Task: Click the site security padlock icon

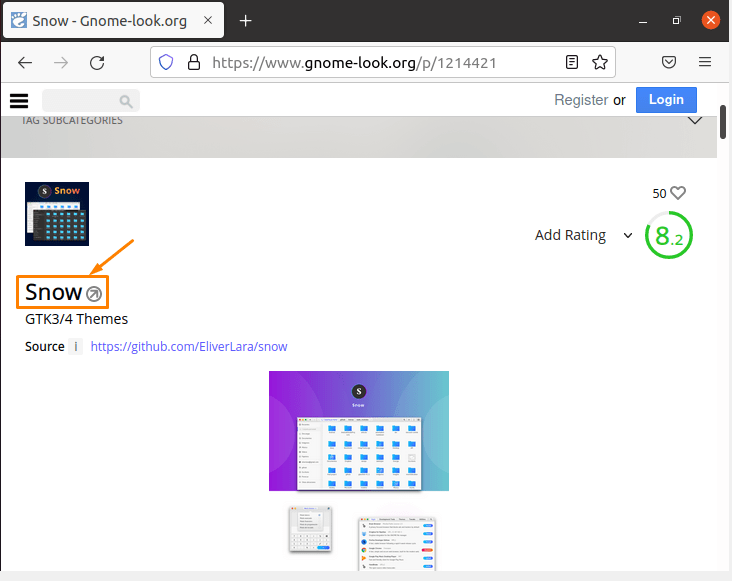Action: coord(194,62)
